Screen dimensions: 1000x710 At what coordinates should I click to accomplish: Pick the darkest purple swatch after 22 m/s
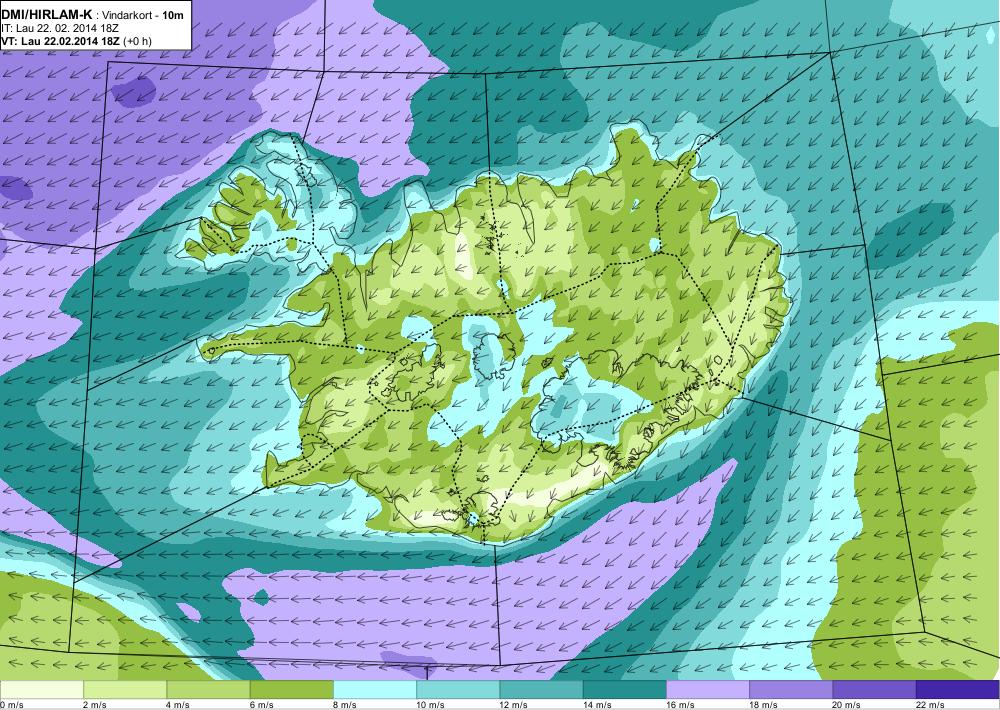point(958,690)
